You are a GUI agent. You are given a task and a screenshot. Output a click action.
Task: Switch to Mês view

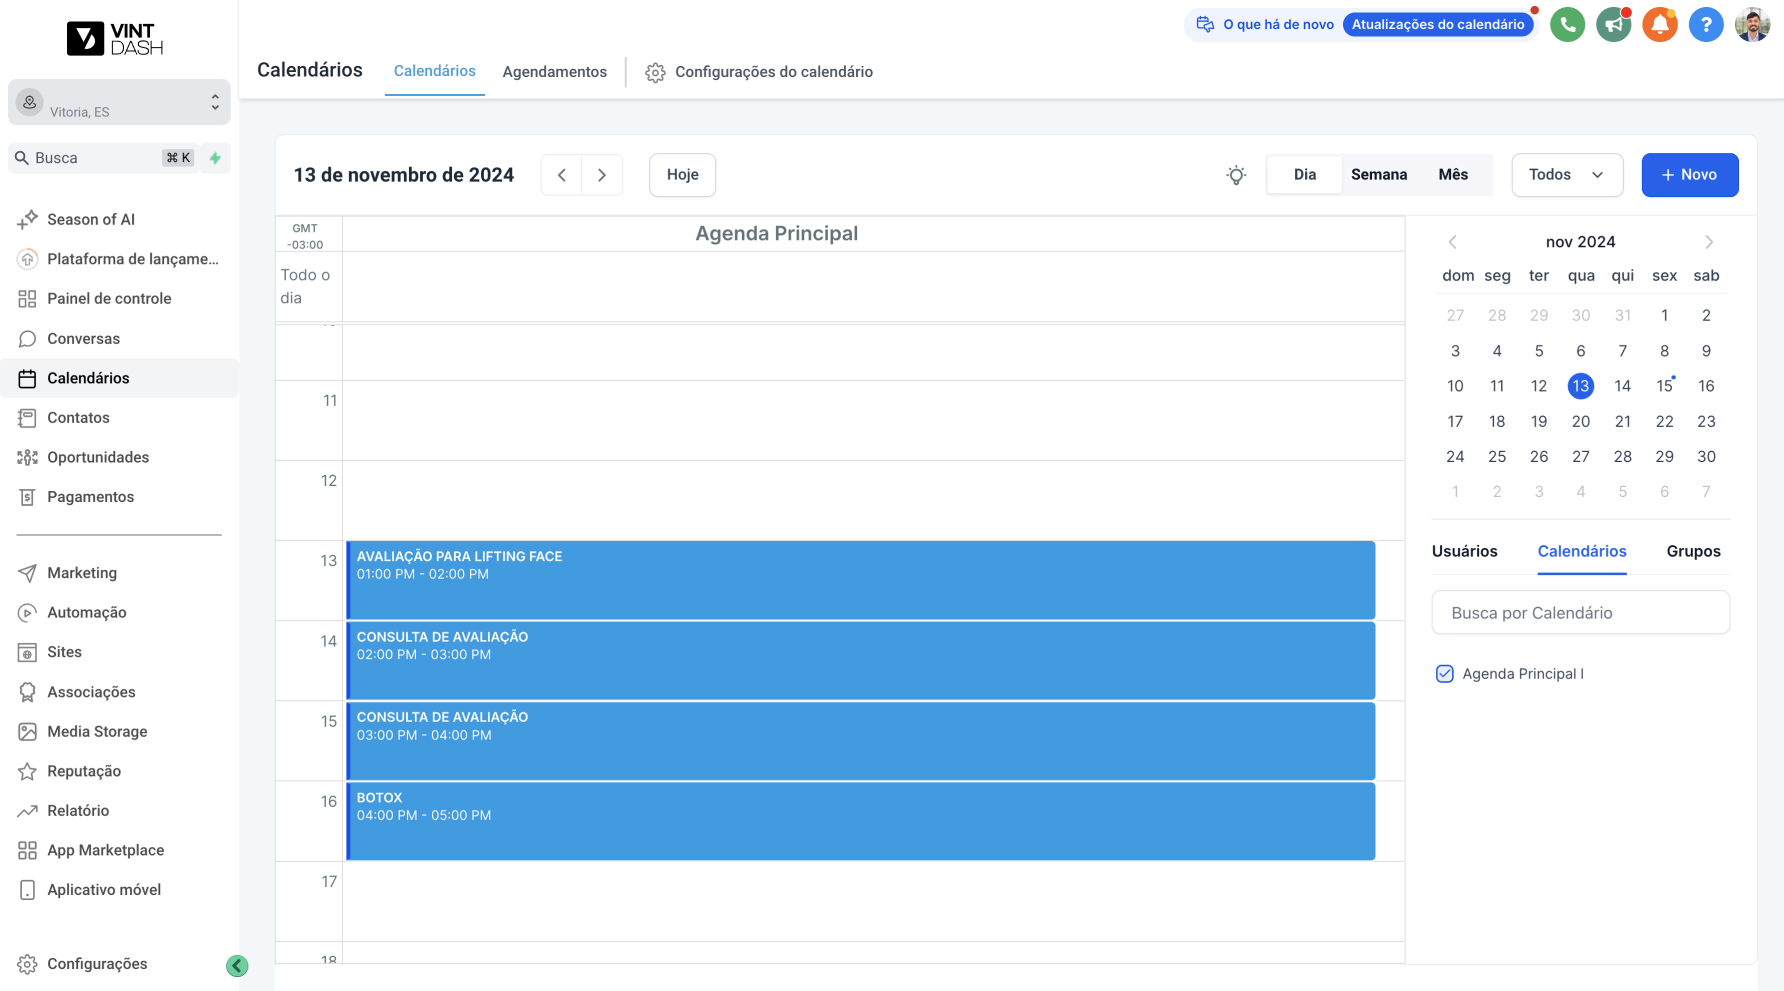point(1453,175)
